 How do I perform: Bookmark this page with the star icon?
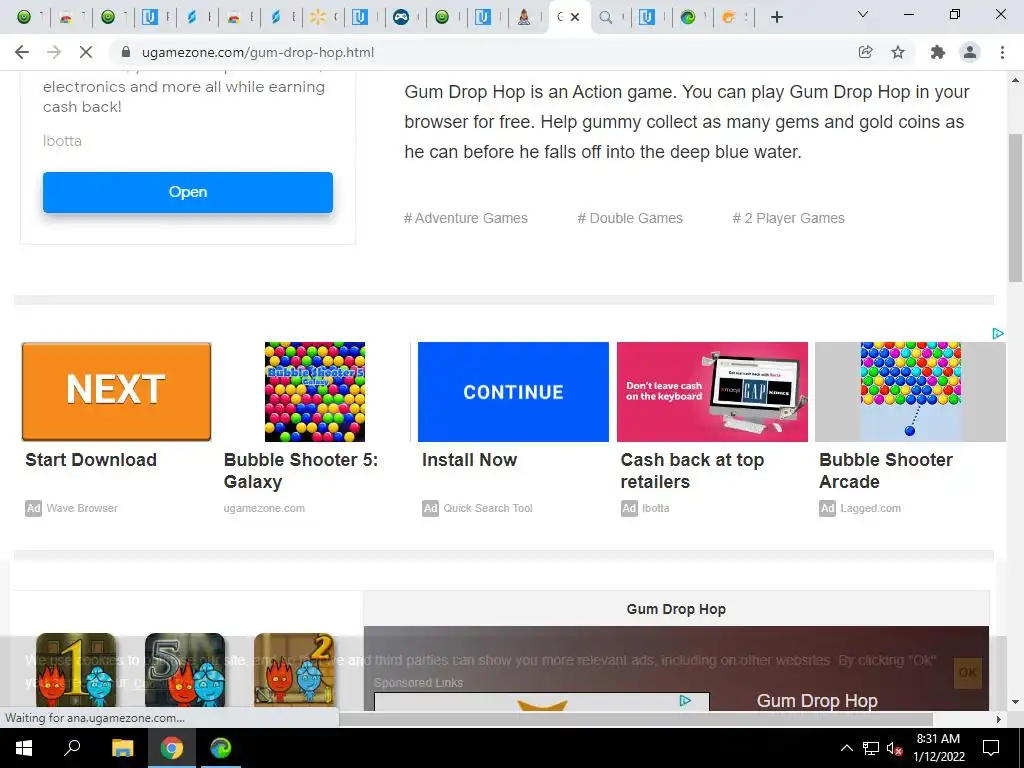(898, 52)
